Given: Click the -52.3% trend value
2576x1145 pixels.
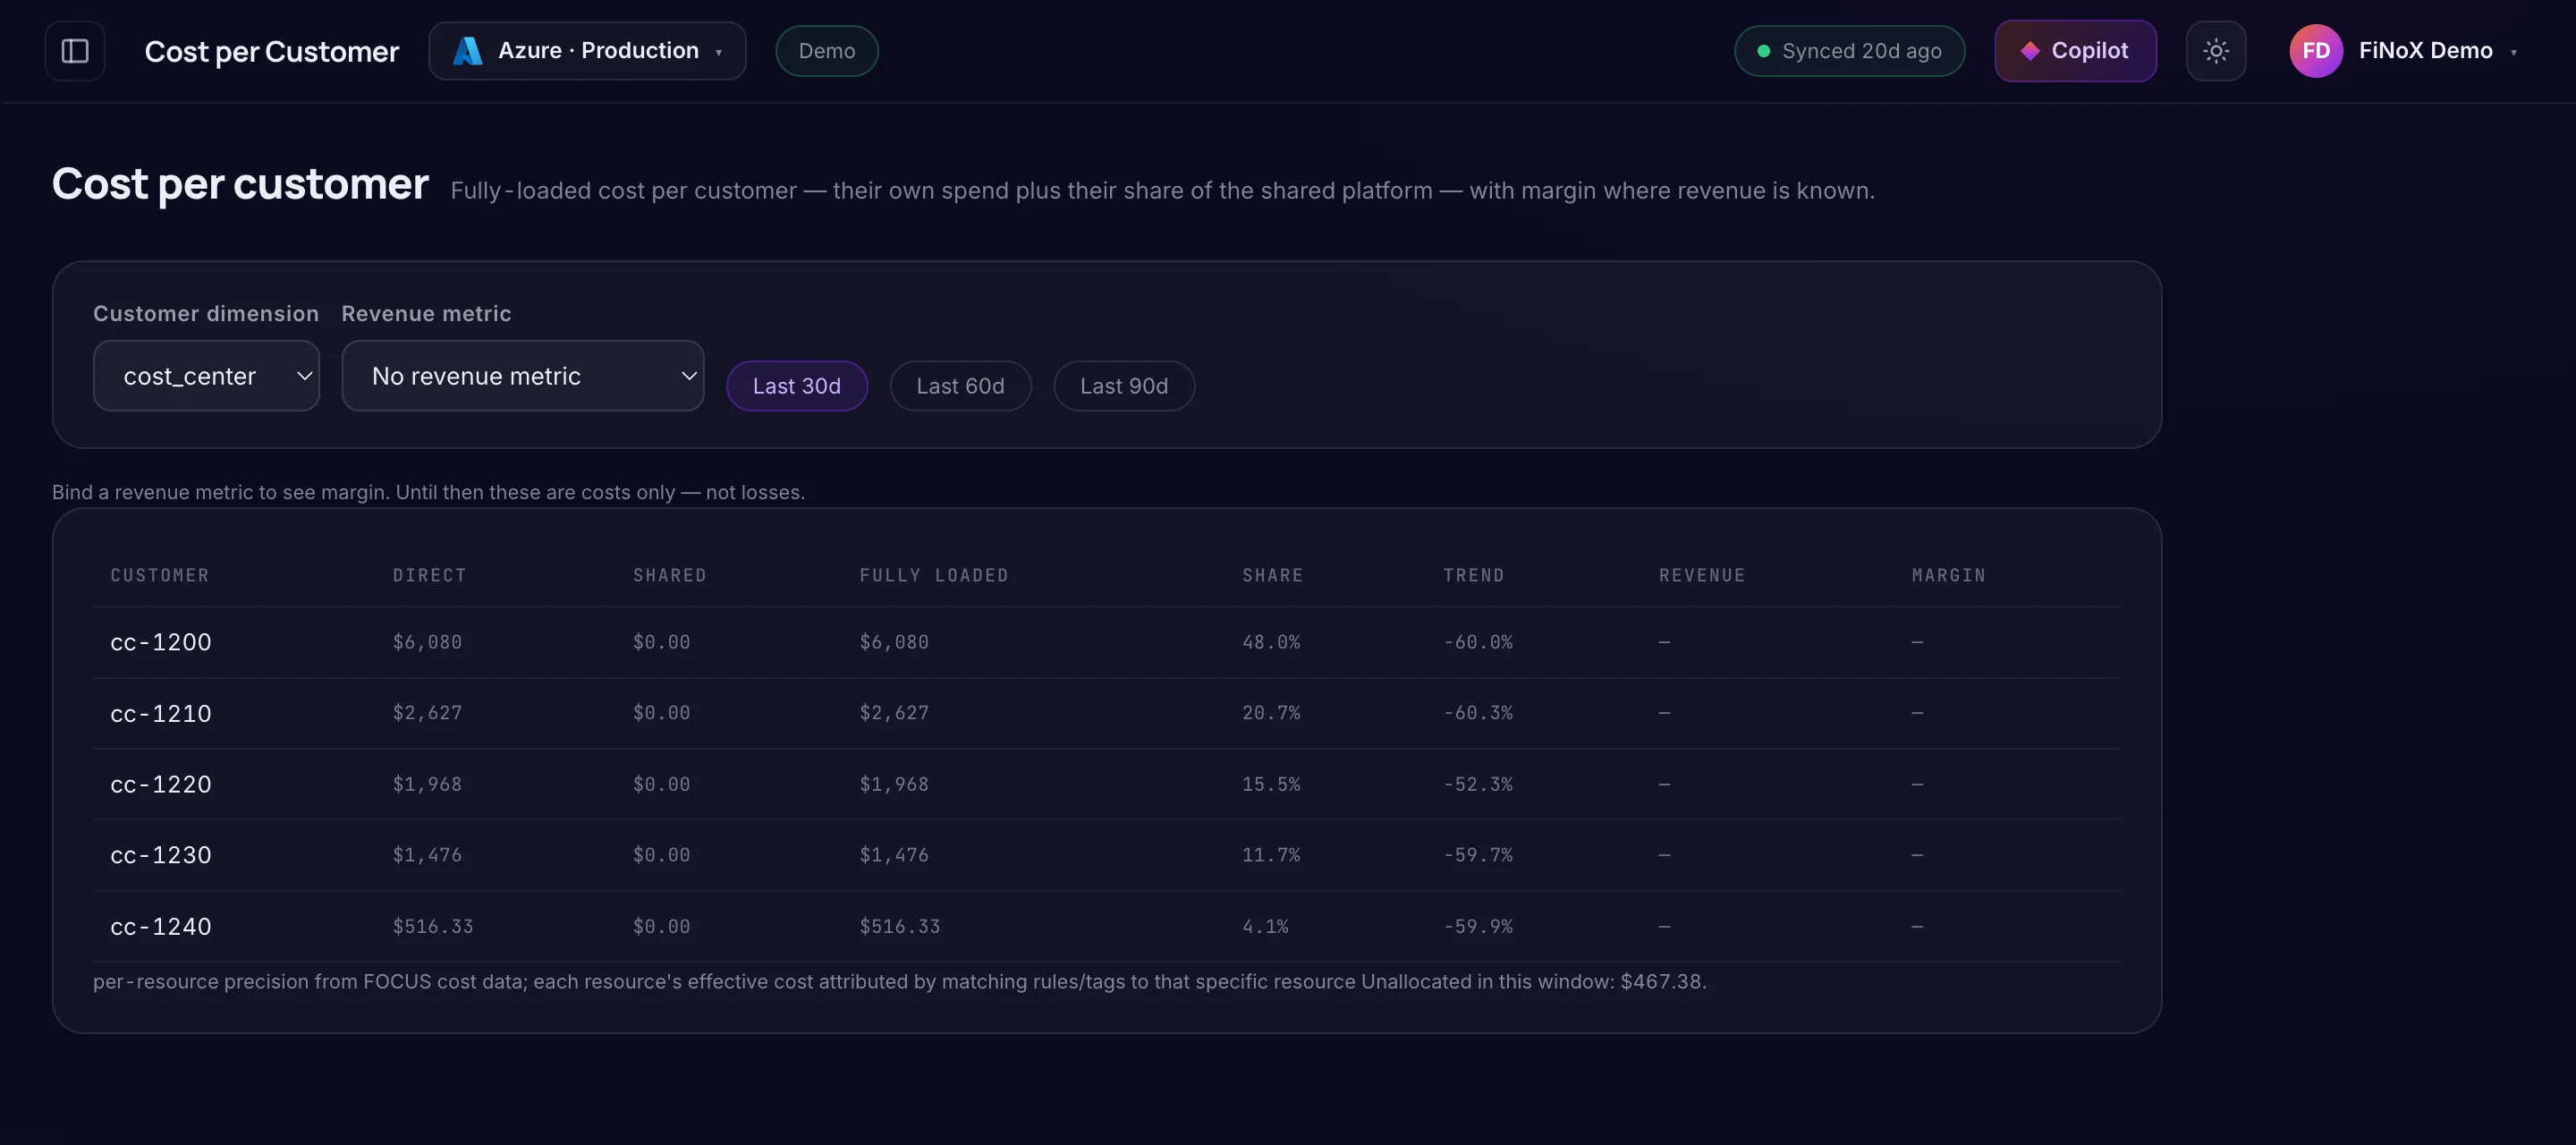Looking at the screenshot, I should (1478, 784).
